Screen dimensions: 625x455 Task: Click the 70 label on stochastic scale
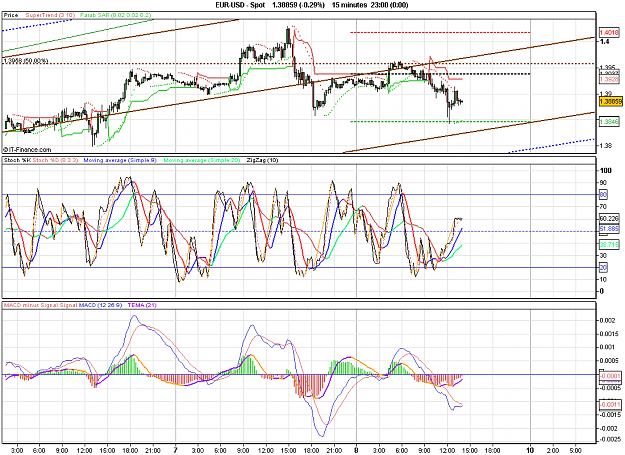point(603,207)
